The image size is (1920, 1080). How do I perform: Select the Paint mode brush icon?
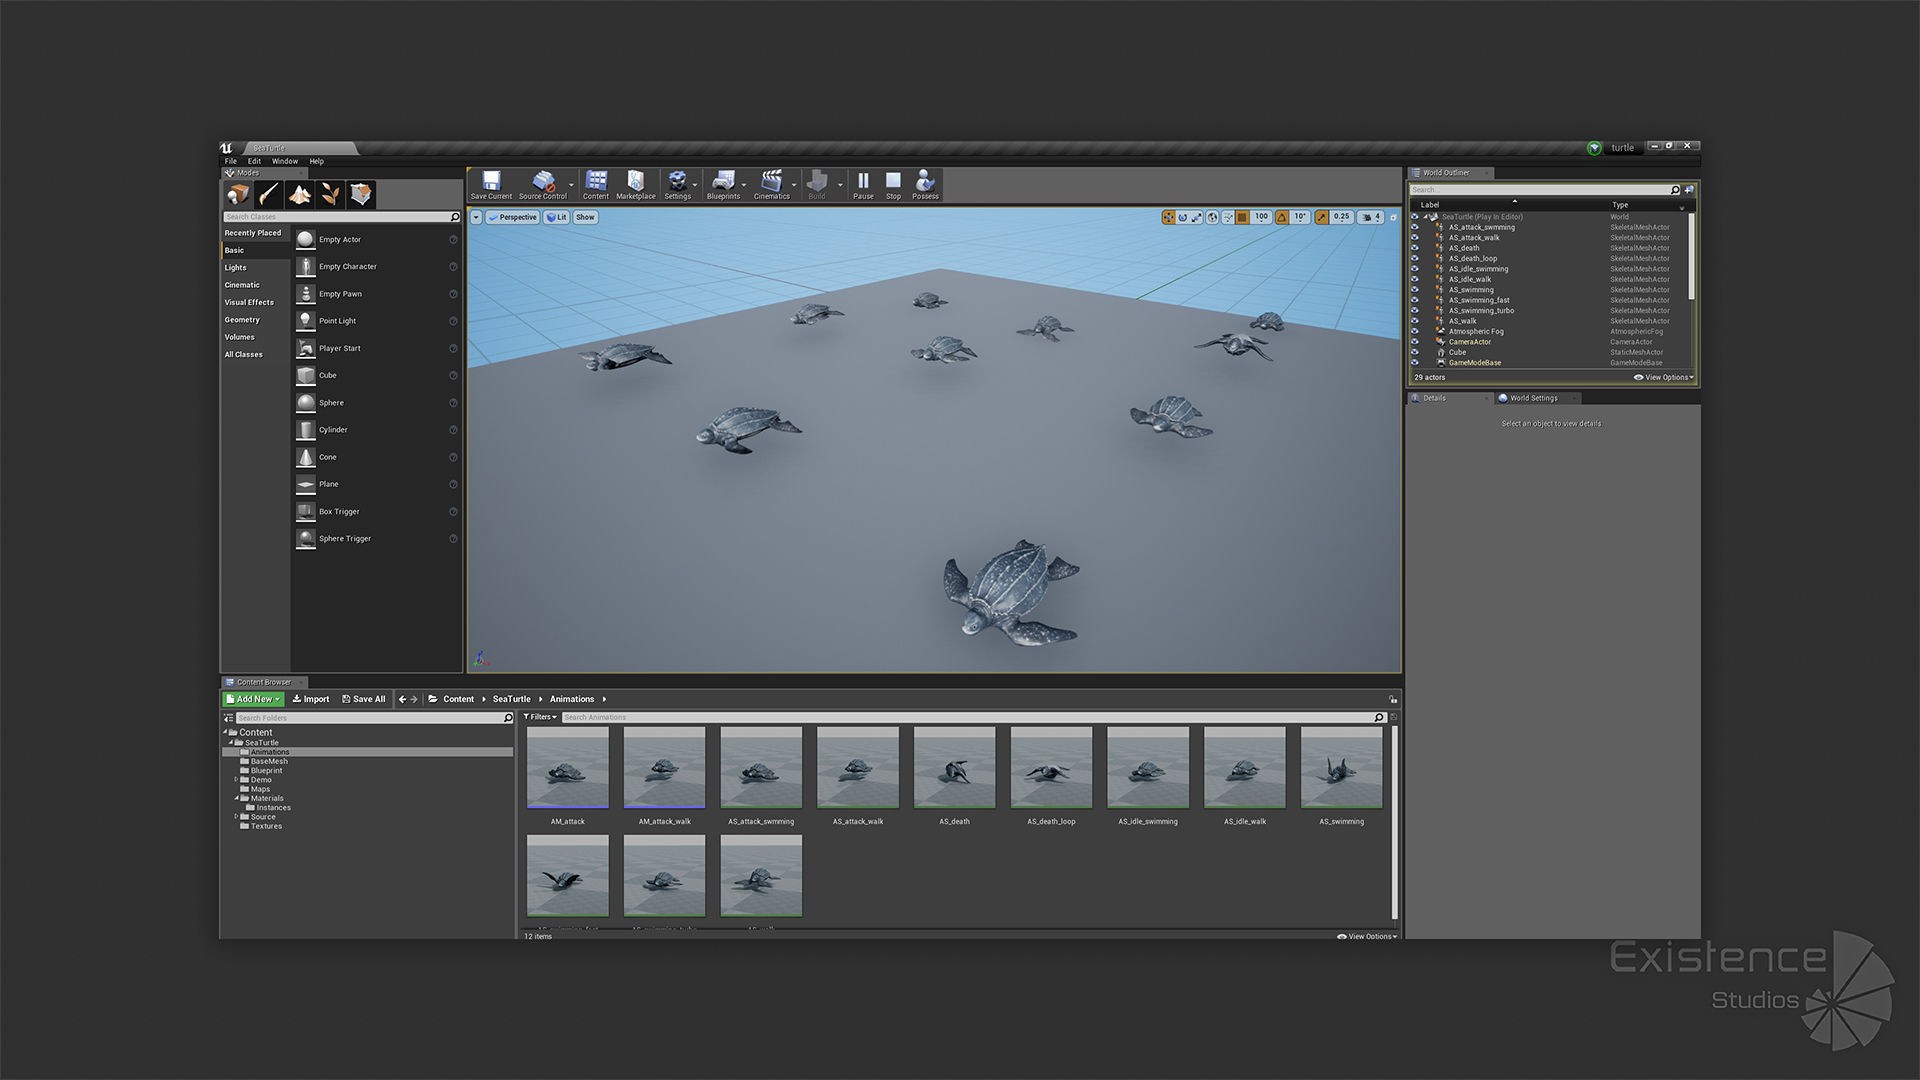[268, 194]
